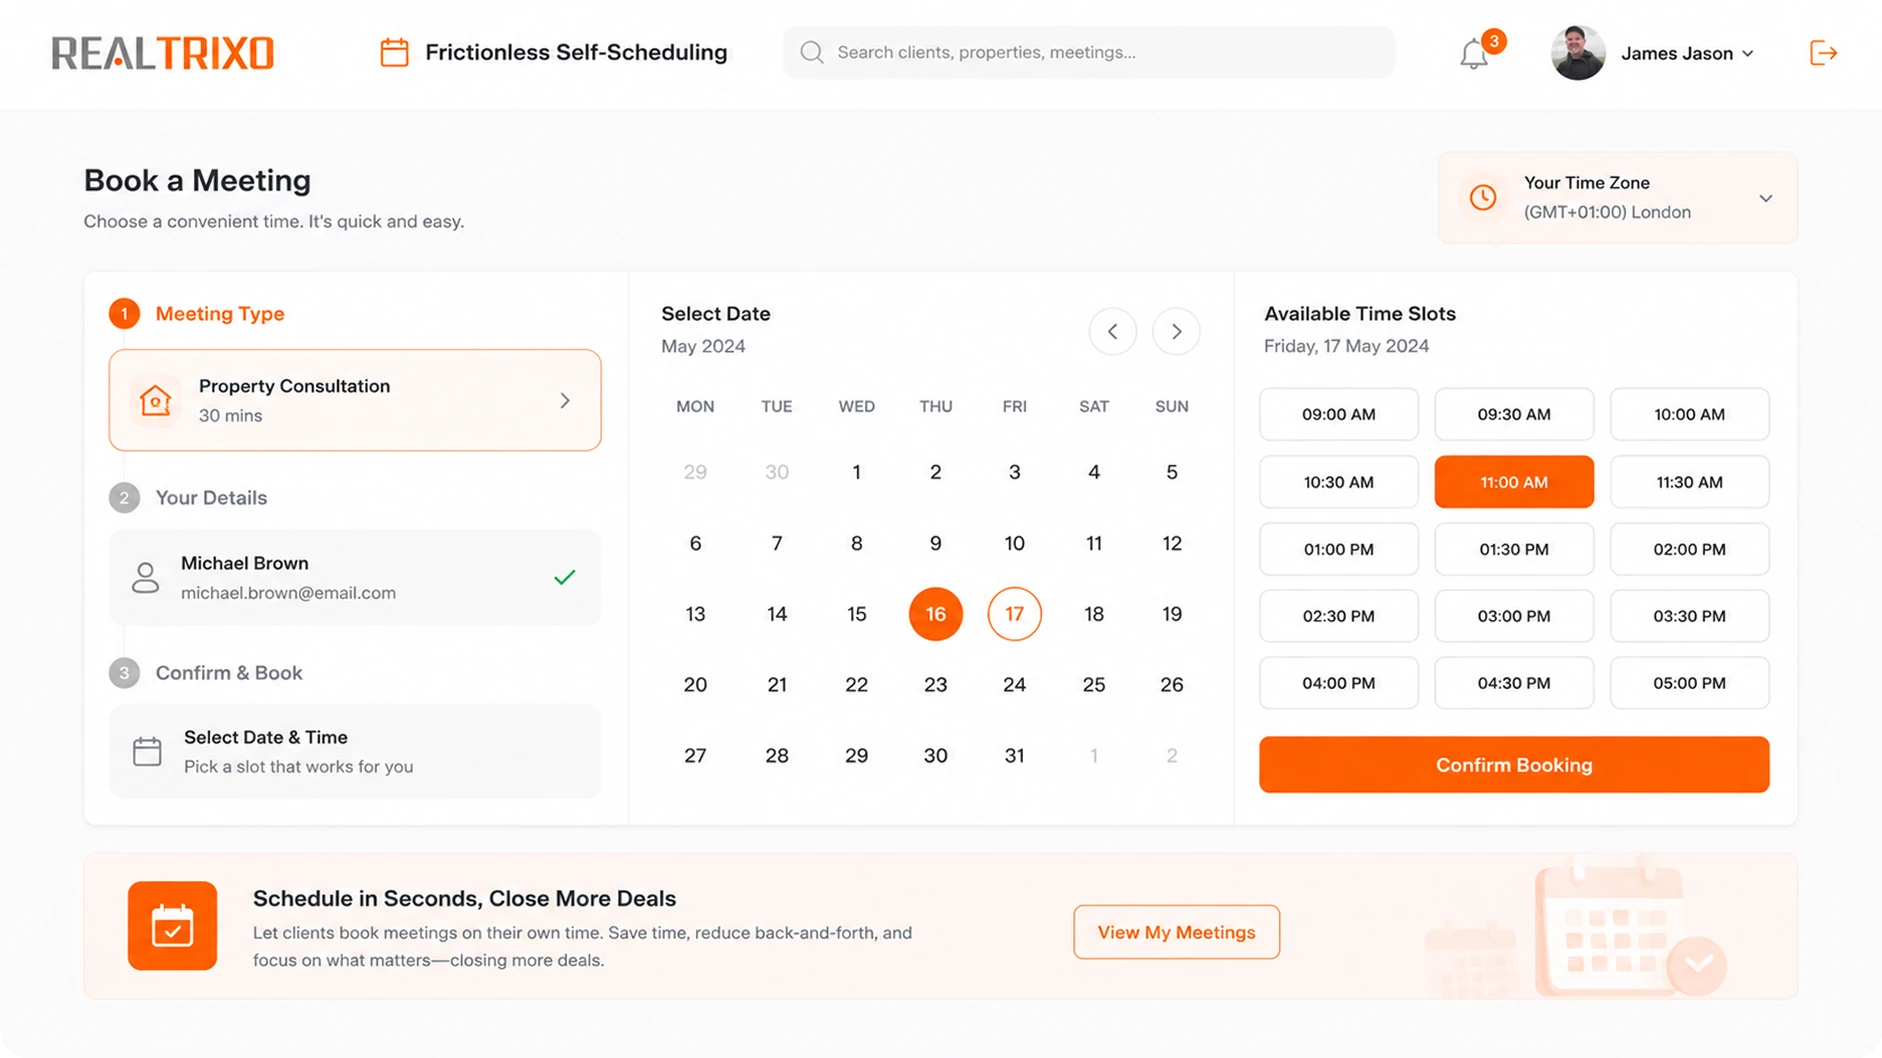Select the 01:30 PM time slot

(x=1514, y=549)
